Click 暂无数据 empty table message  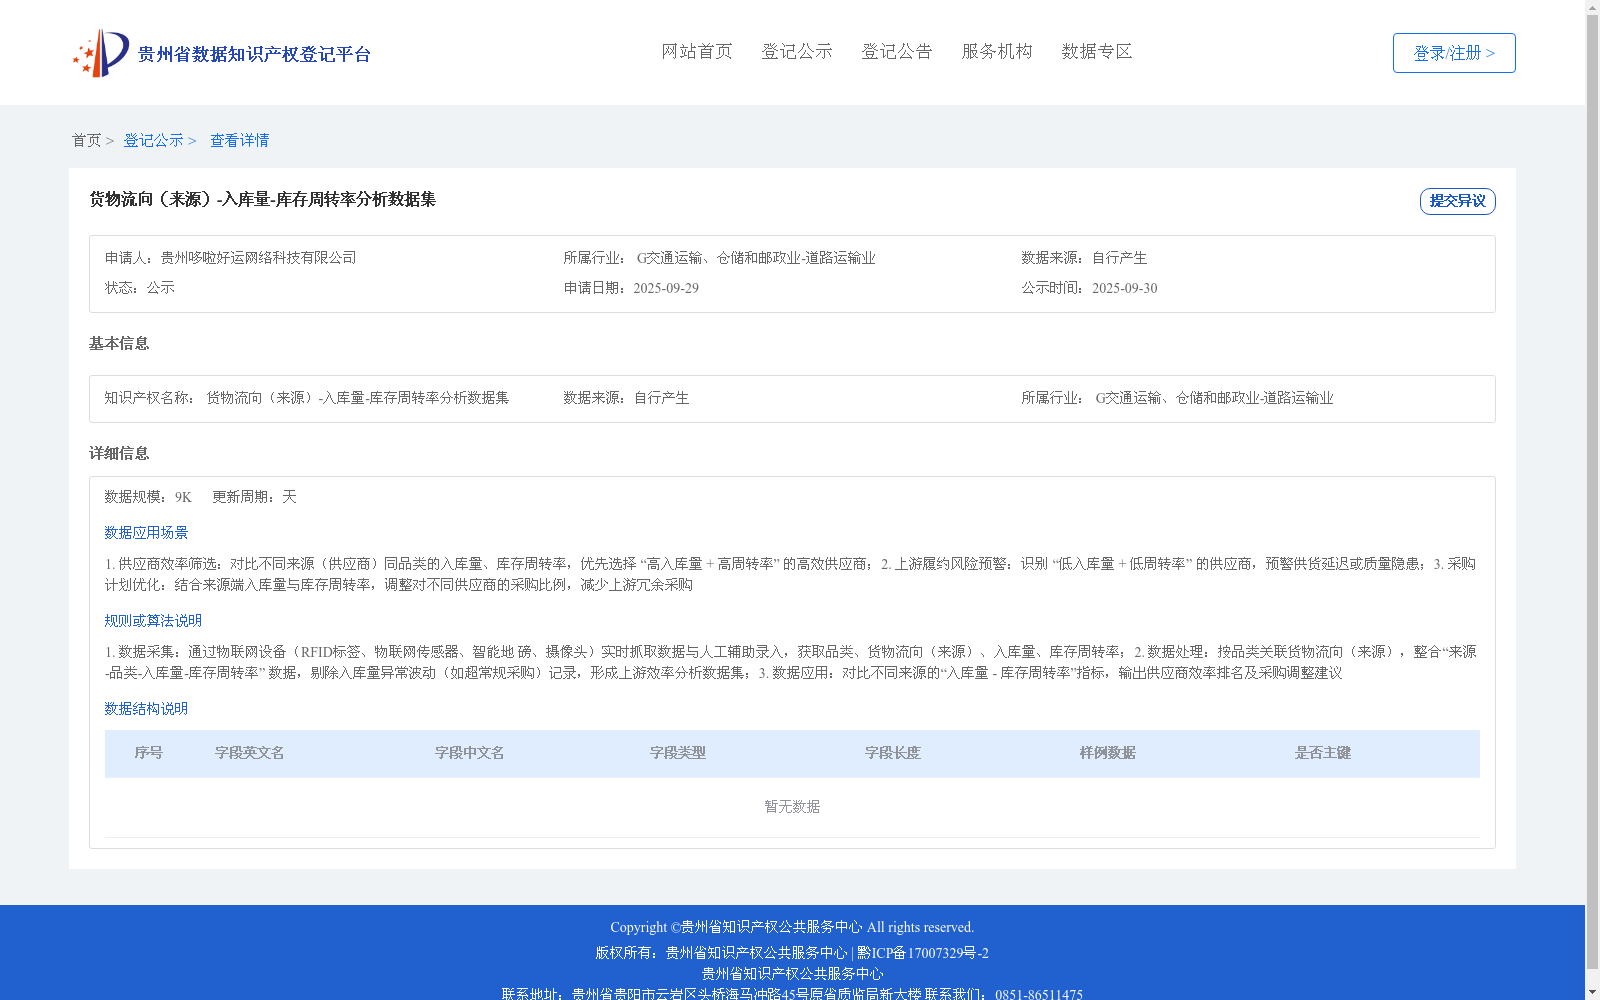point(792,807)
